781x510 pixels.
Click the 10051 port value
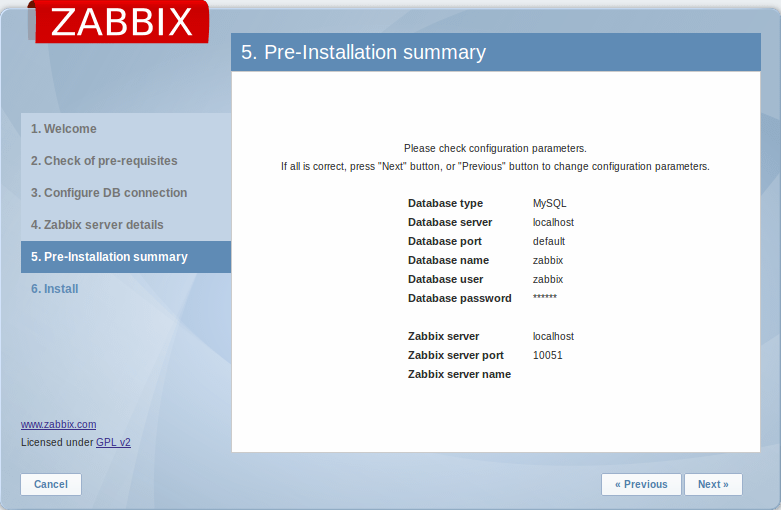coord(547,355)
